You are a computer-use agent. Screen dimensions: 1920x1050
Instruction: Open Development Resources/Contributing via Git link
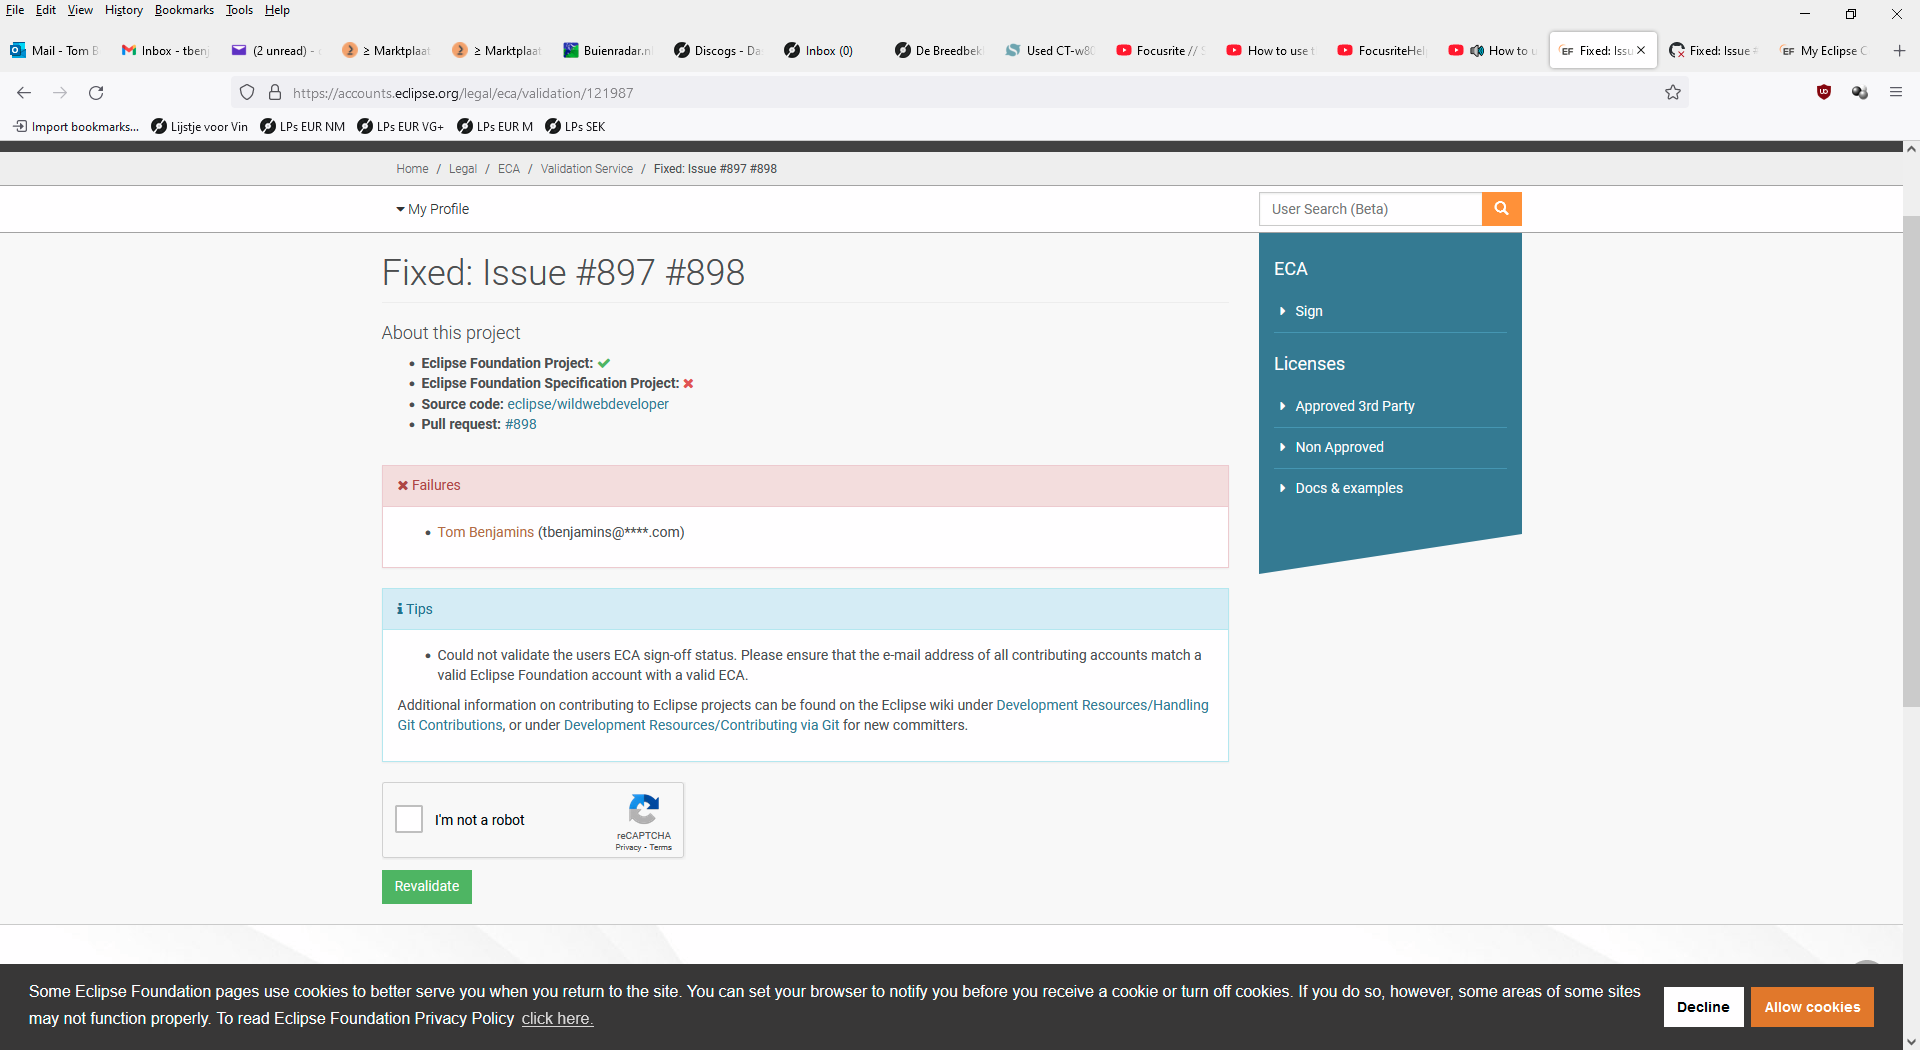click(x=701, y=725)
